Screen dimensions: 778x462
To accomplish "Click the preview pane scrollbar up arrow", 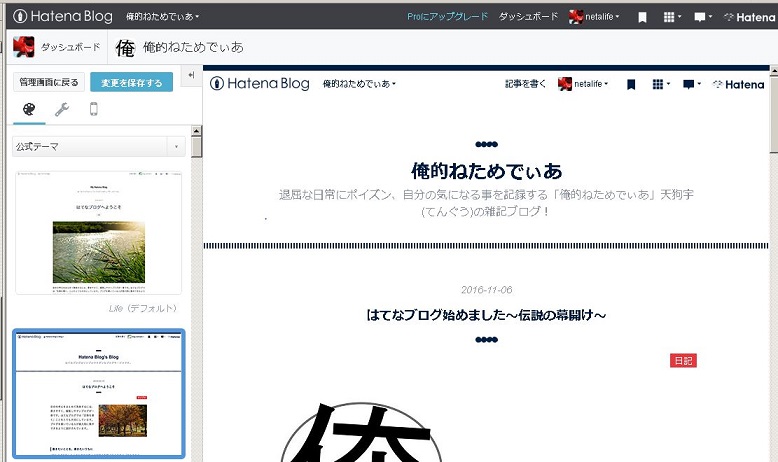I will pyautogui.click(x=774, y=71).
